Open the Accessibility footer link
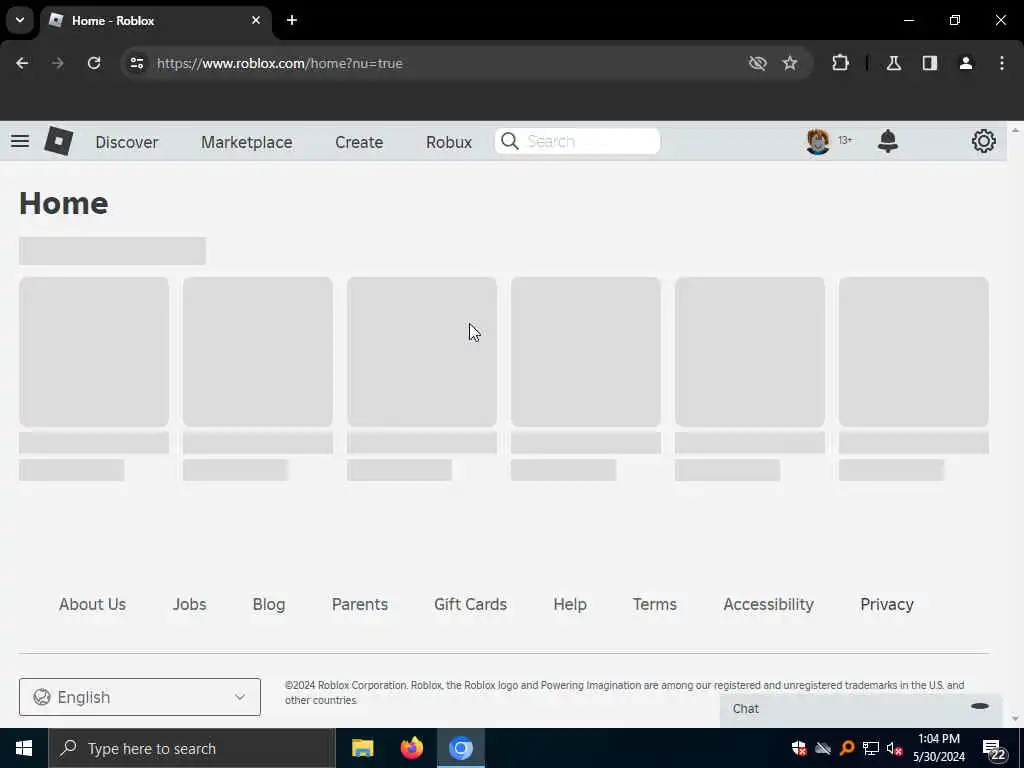Viewport: 1024px width, 768px height. [769, 604]
